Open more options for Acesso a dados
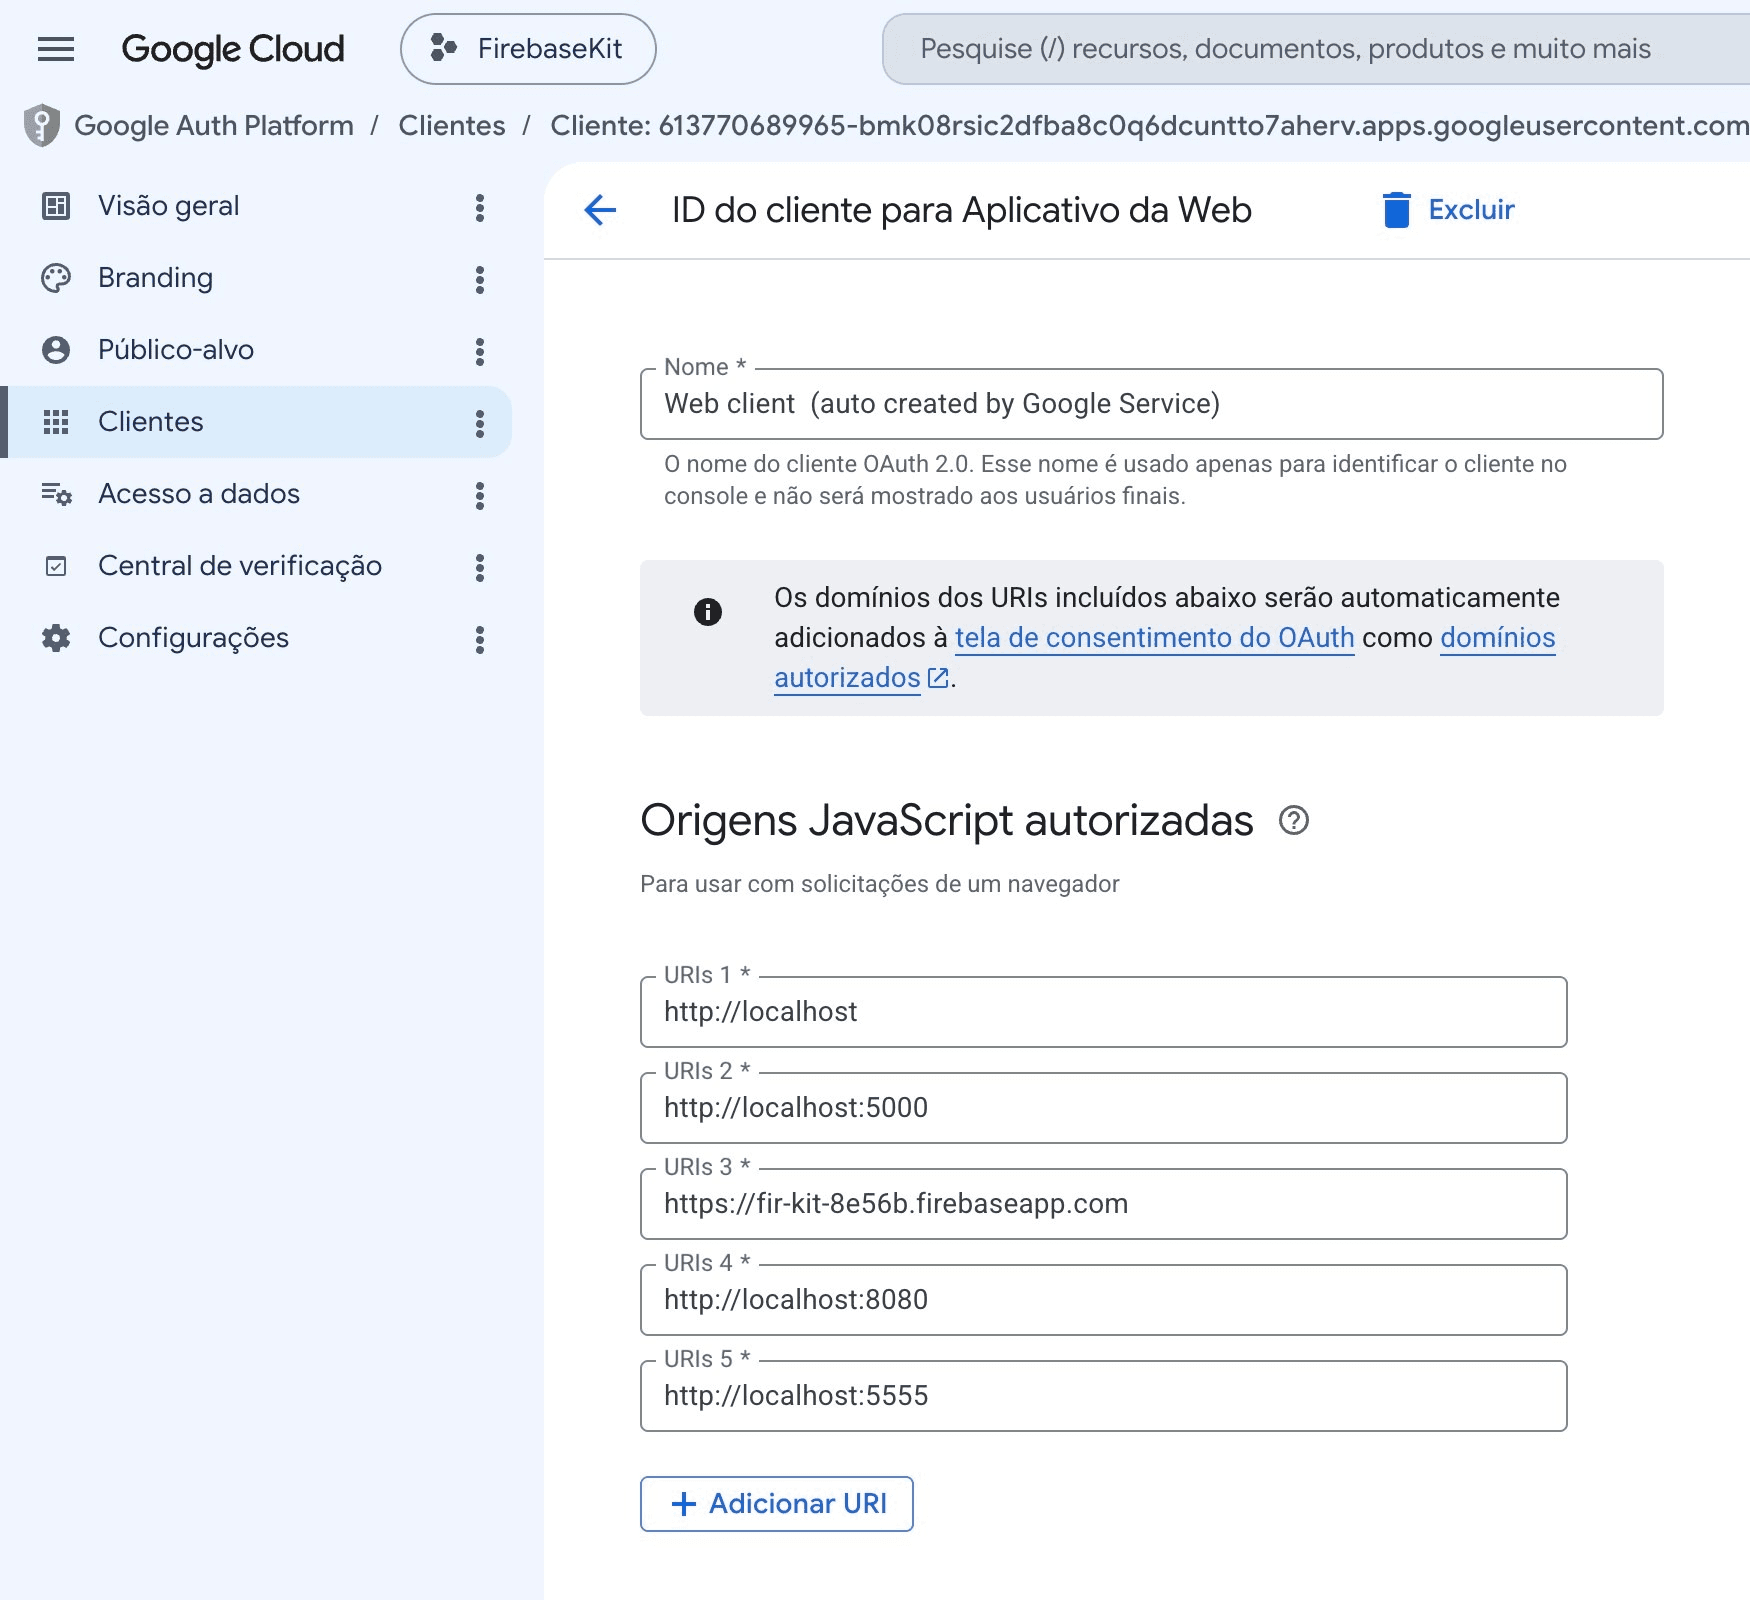This screenshot has width=1750, height=1600. tap(480, 495)
